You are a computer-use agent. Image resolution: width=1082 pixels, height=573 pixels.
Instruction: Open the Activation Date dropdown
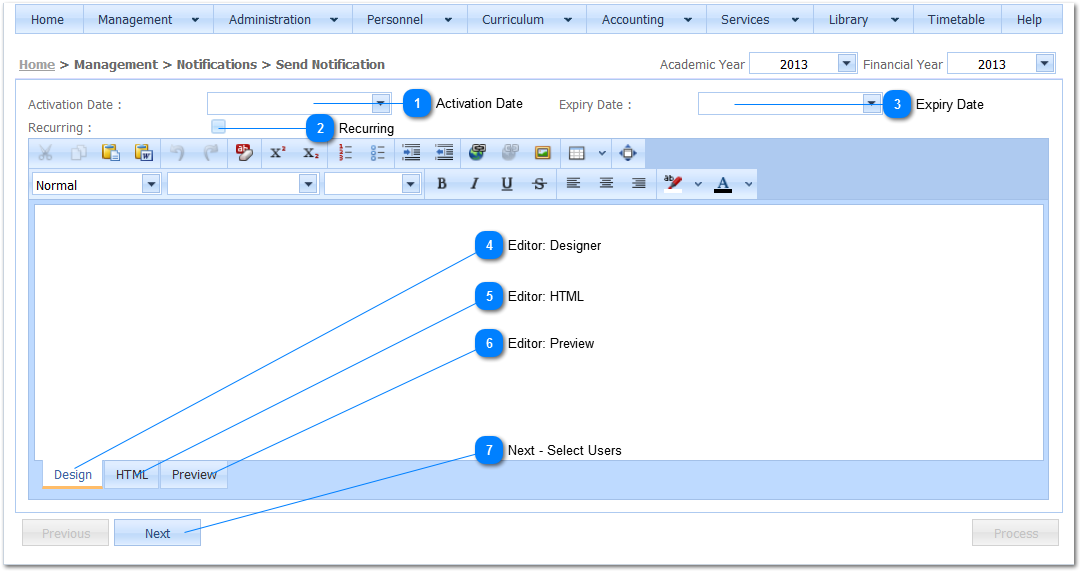tap(380, 104)
